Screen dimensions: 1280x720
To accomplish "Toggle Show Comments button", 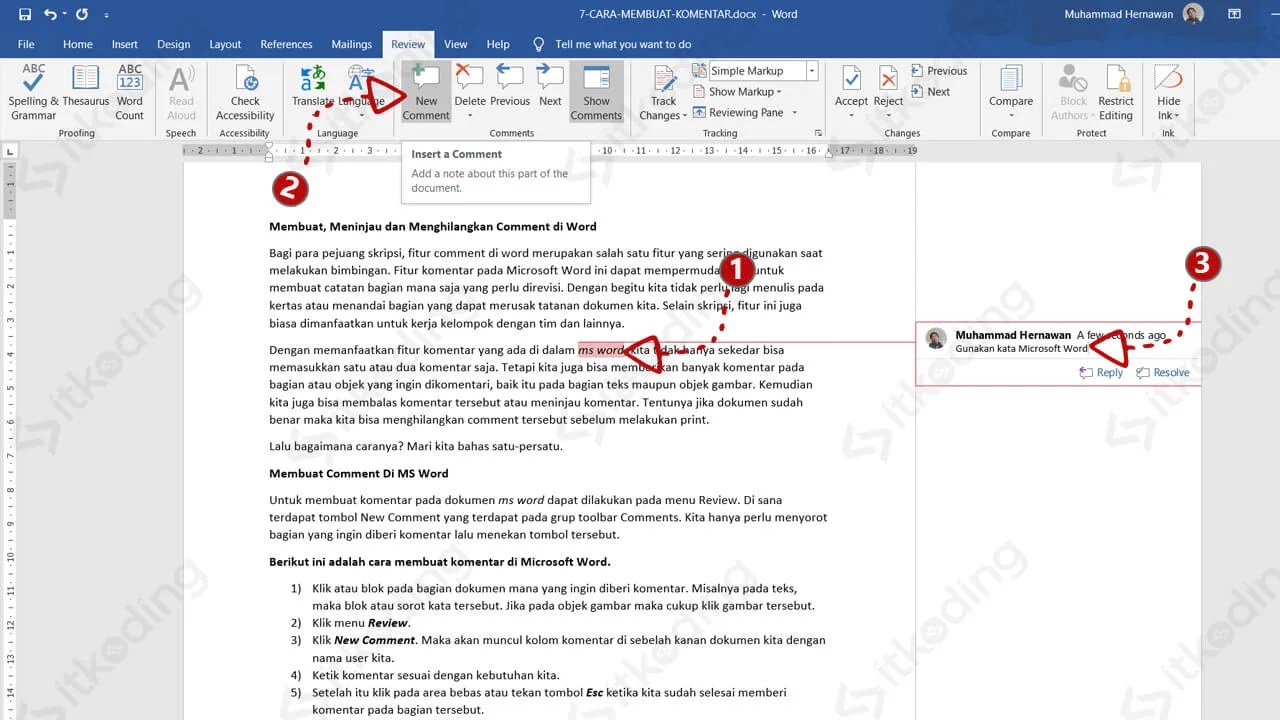I will [596, 92].
